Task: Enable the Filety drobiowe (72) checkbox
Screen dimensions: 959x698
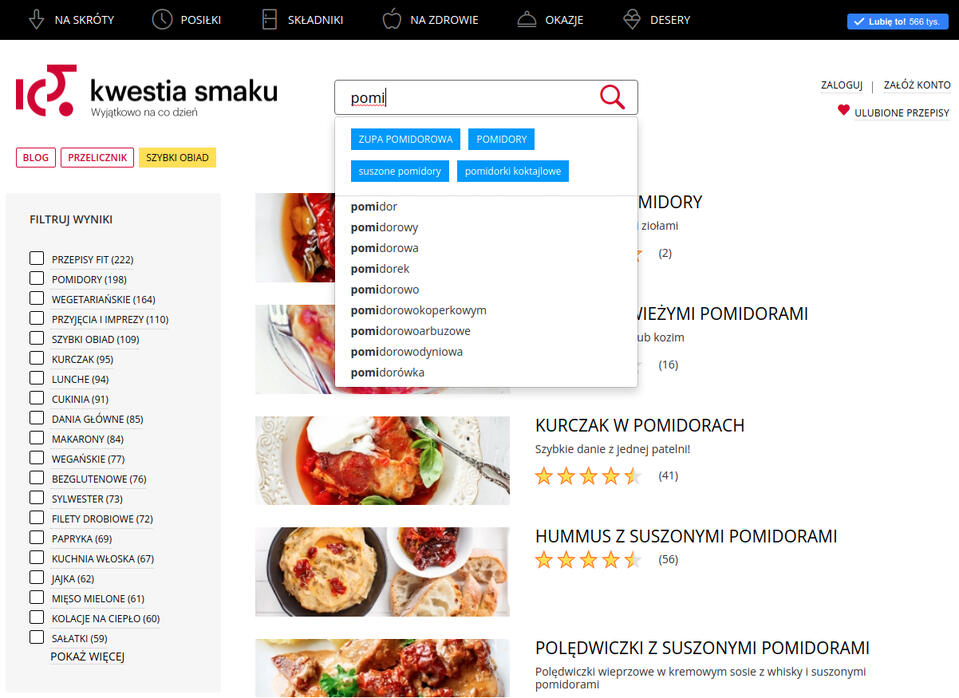Action: [x=37, y=518]
